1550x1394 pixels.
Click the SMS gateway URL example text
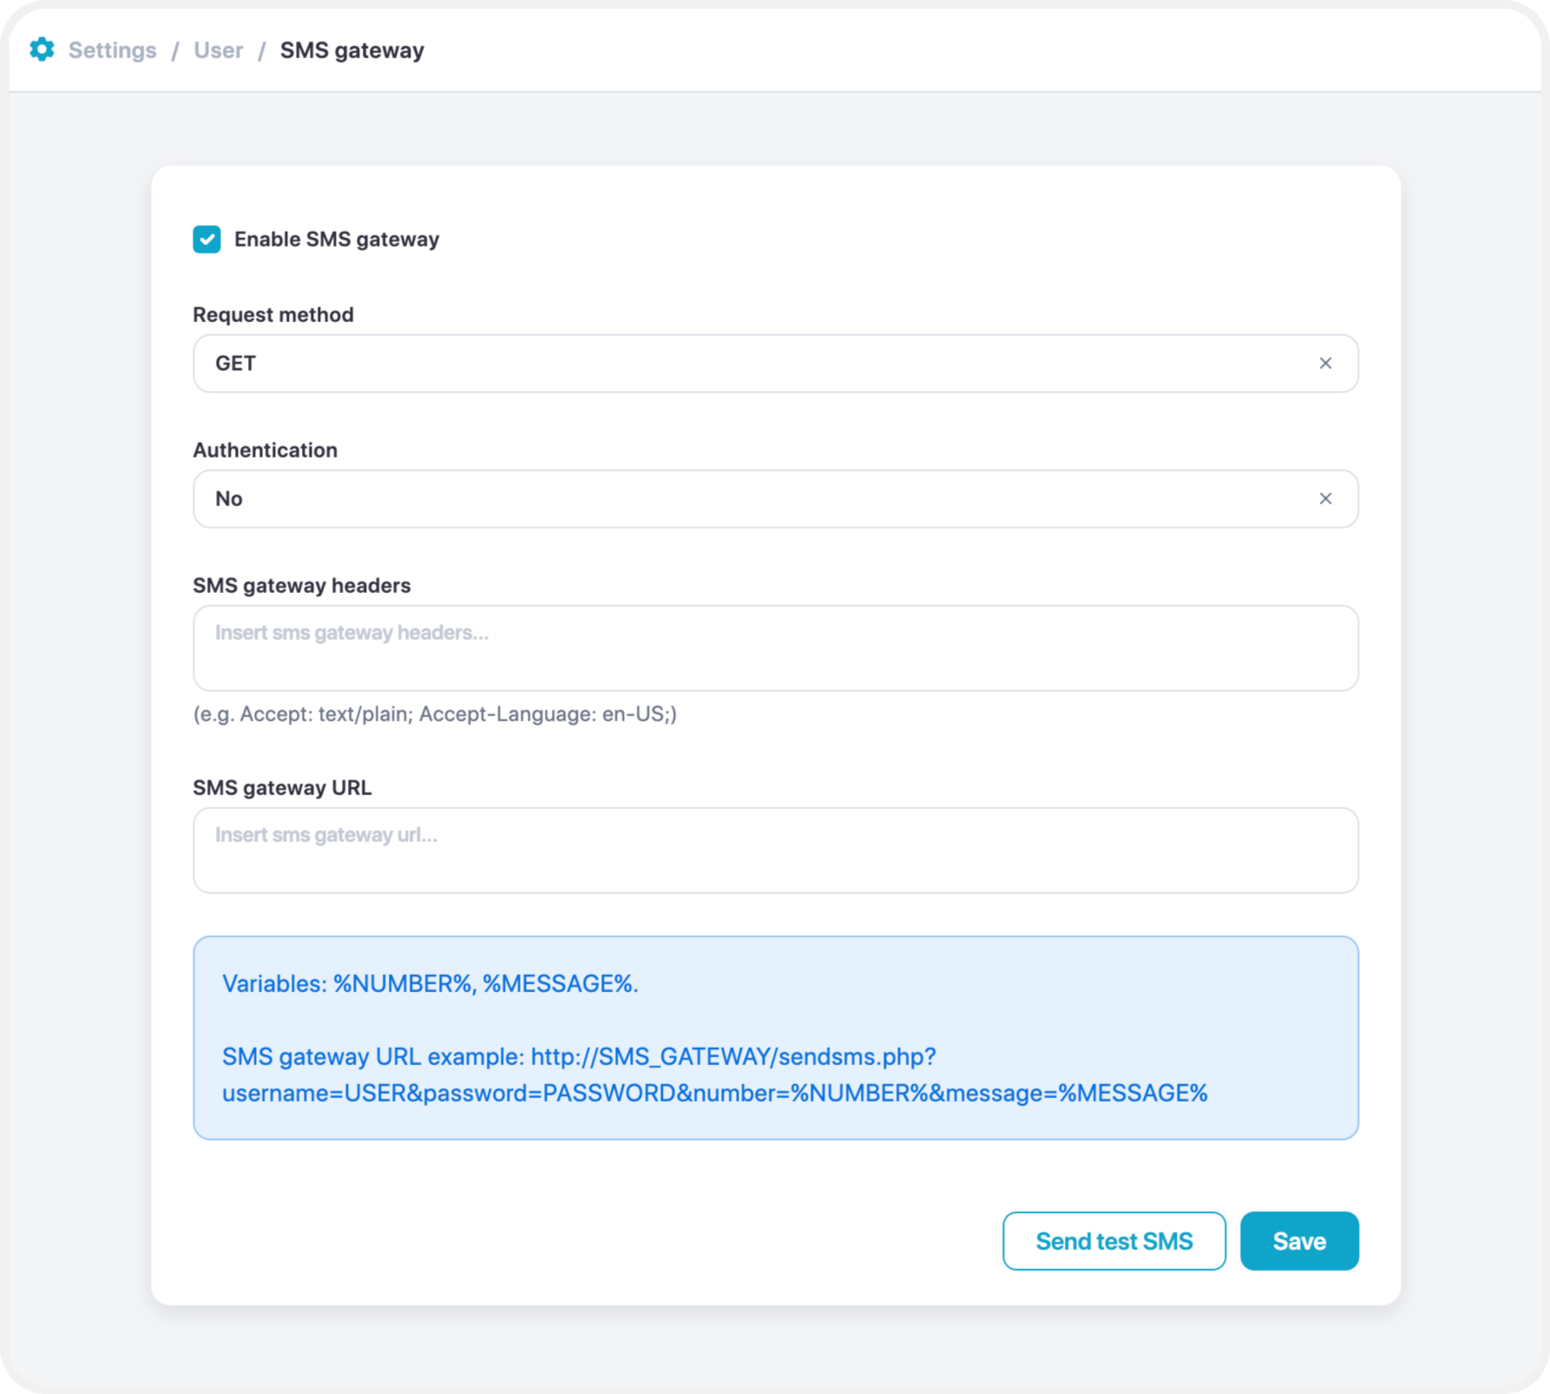click(715, 1075)
